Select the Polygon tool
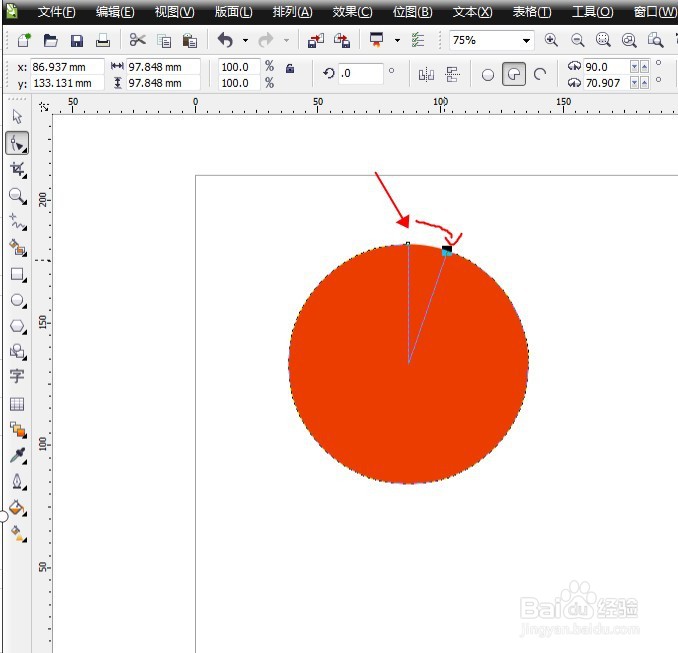Viewport: 678px width, 653px height. (x=18, y=326)
